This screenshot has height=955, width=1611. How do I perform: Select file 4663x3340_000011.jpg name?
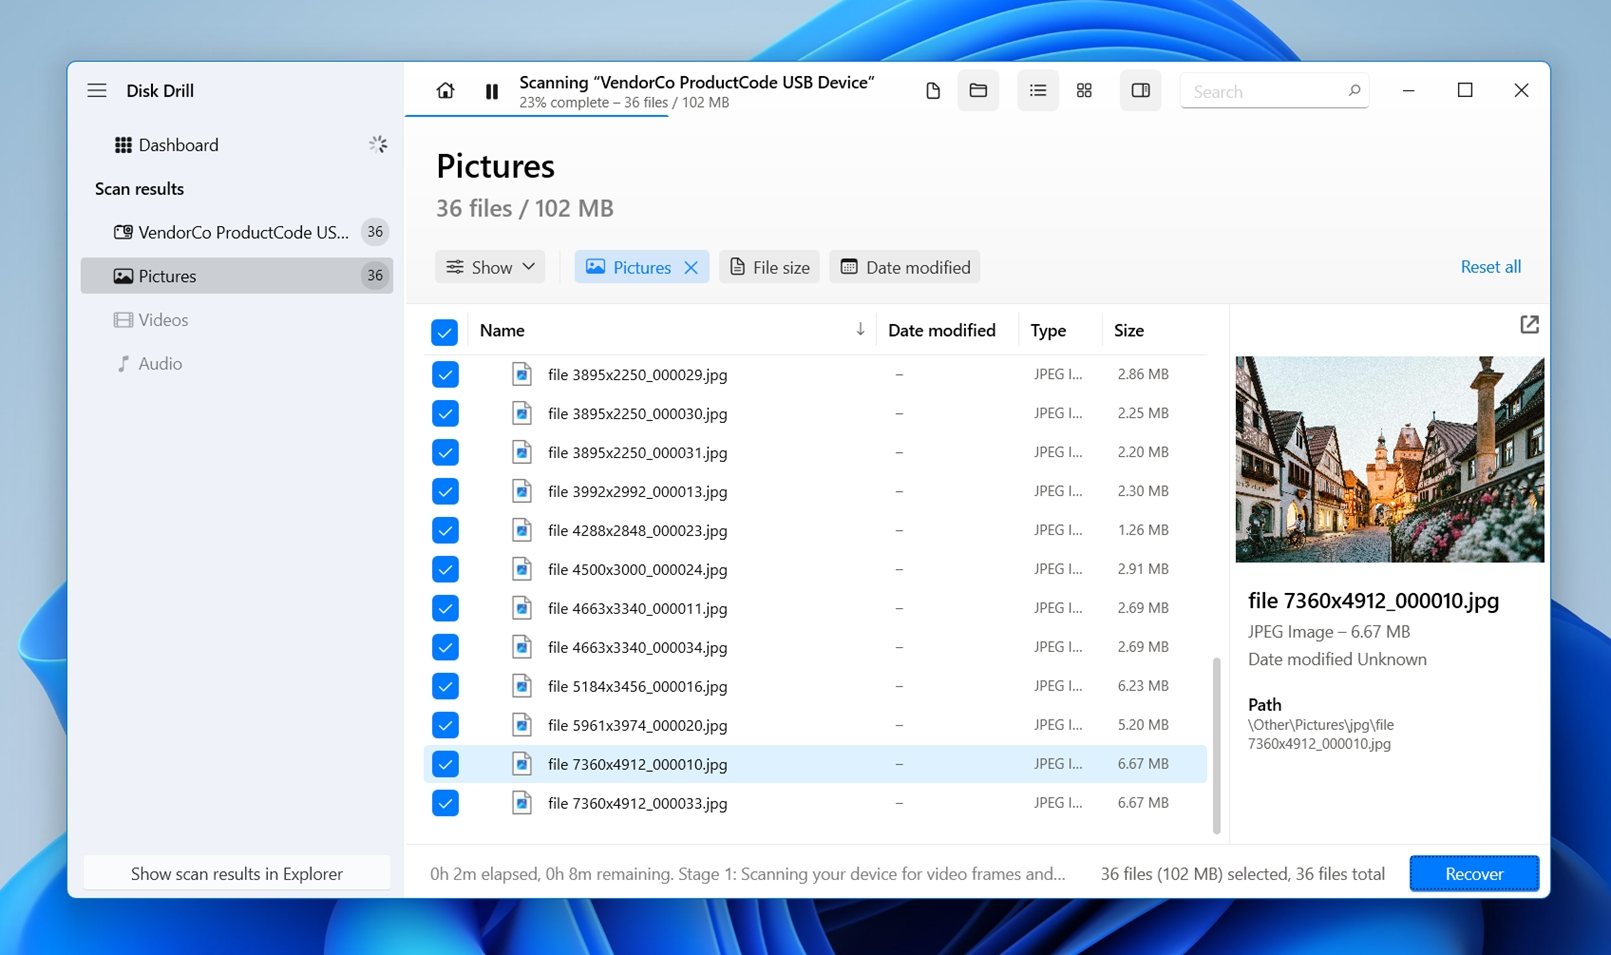637,609
